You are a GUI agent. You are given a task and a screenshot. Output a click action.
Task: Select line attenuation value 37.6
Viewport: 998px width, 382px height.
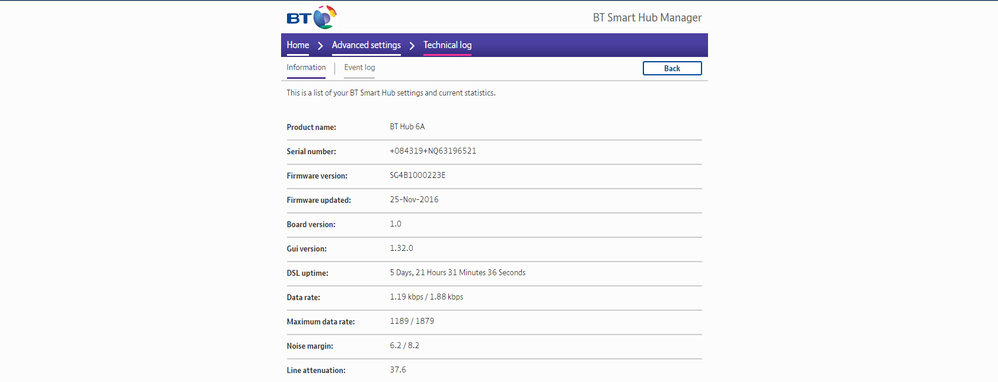pyautogui.click(x=398, y=369)
